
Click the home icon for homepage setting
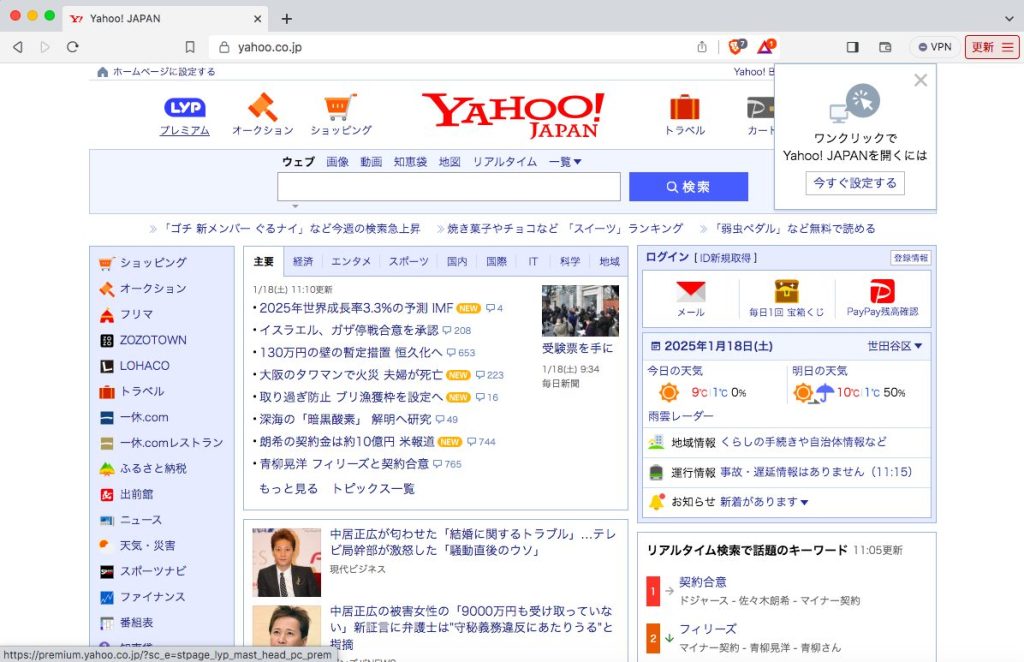tap(103, 72)
